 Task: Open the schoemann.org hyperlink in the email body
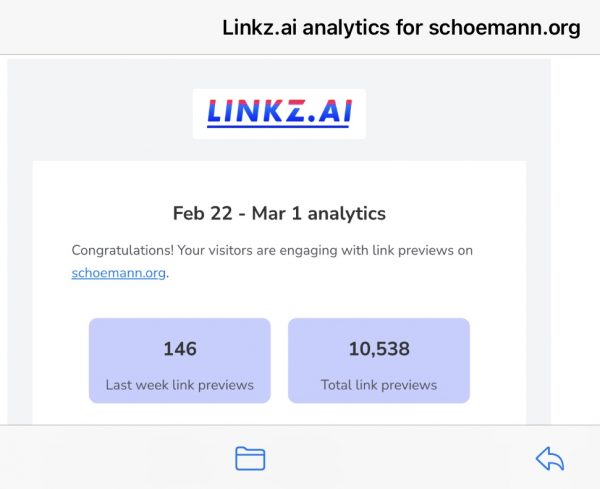click(119, 273)
